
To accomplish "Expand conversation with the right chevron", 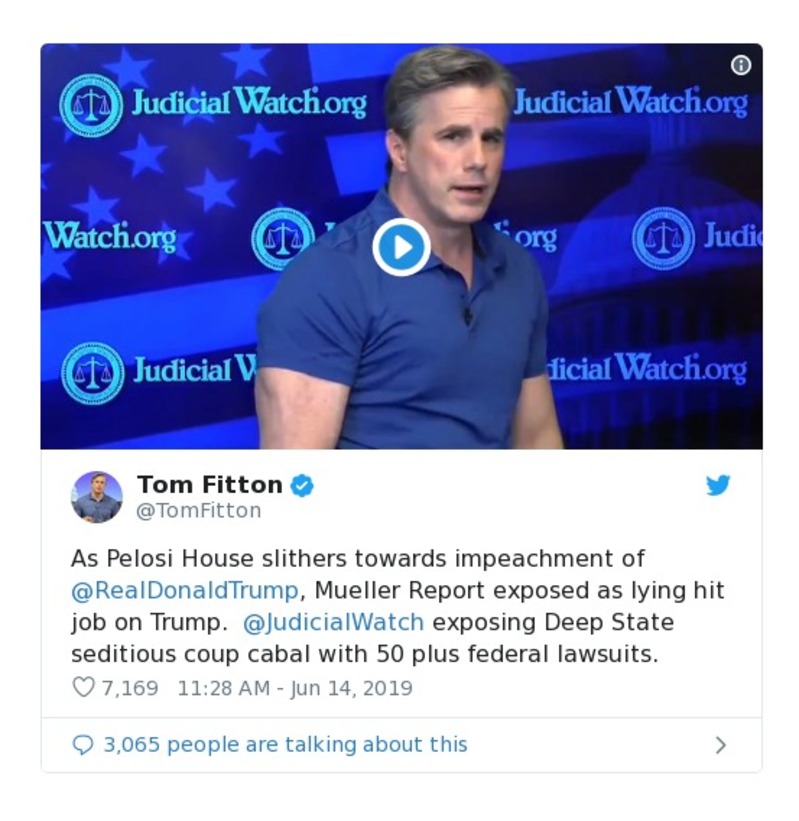I will pos(721,745).
